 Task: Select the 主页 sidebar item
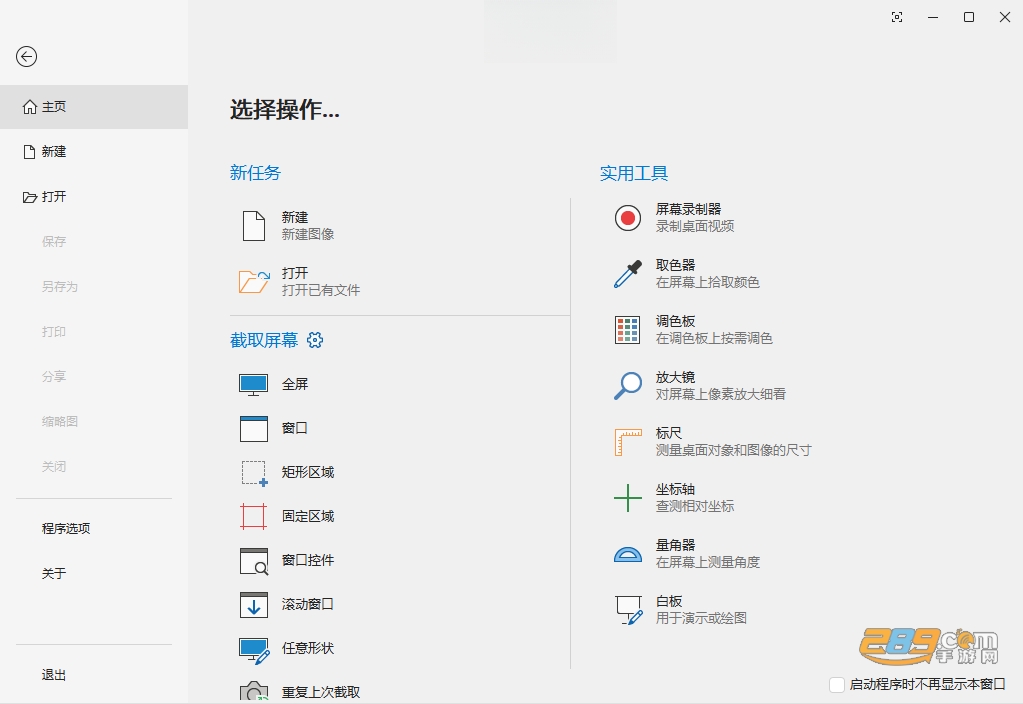click(x=94, y=106)
